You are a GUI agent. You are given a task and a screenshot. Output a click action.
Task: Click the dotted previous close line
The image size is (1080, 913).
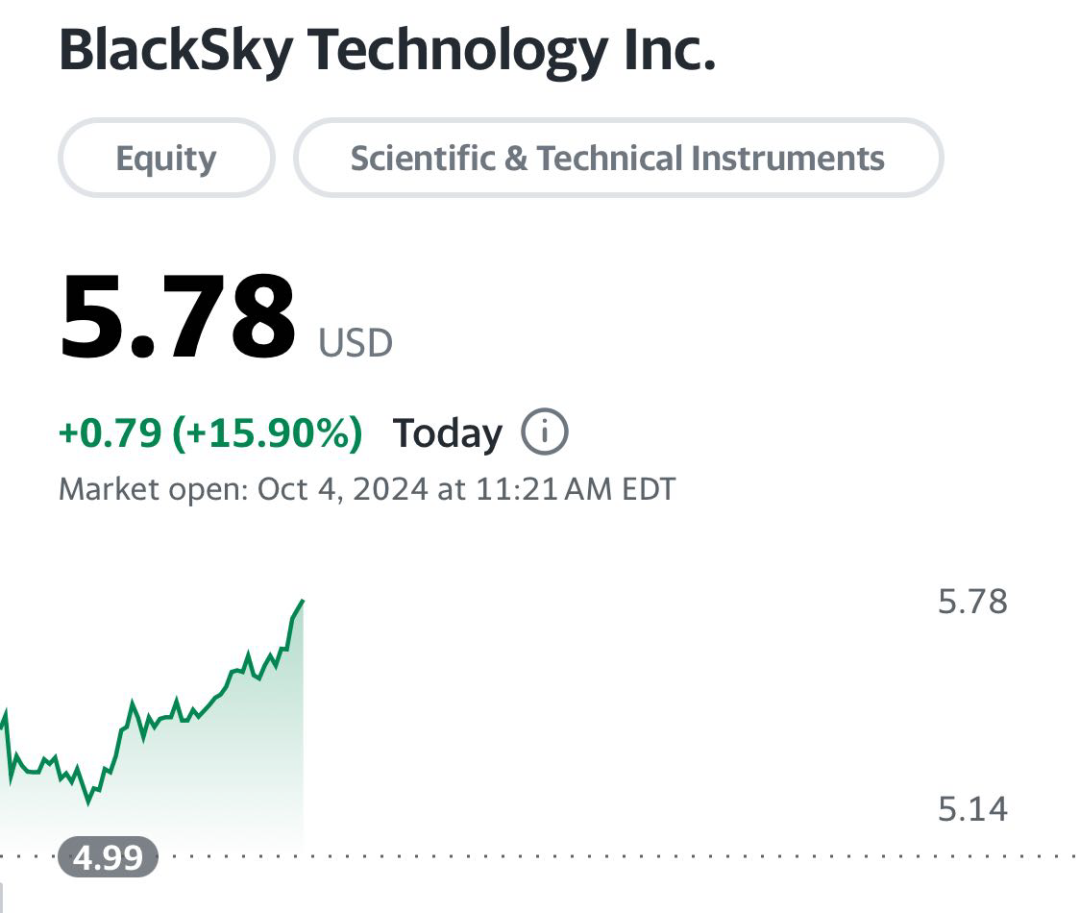620,857
